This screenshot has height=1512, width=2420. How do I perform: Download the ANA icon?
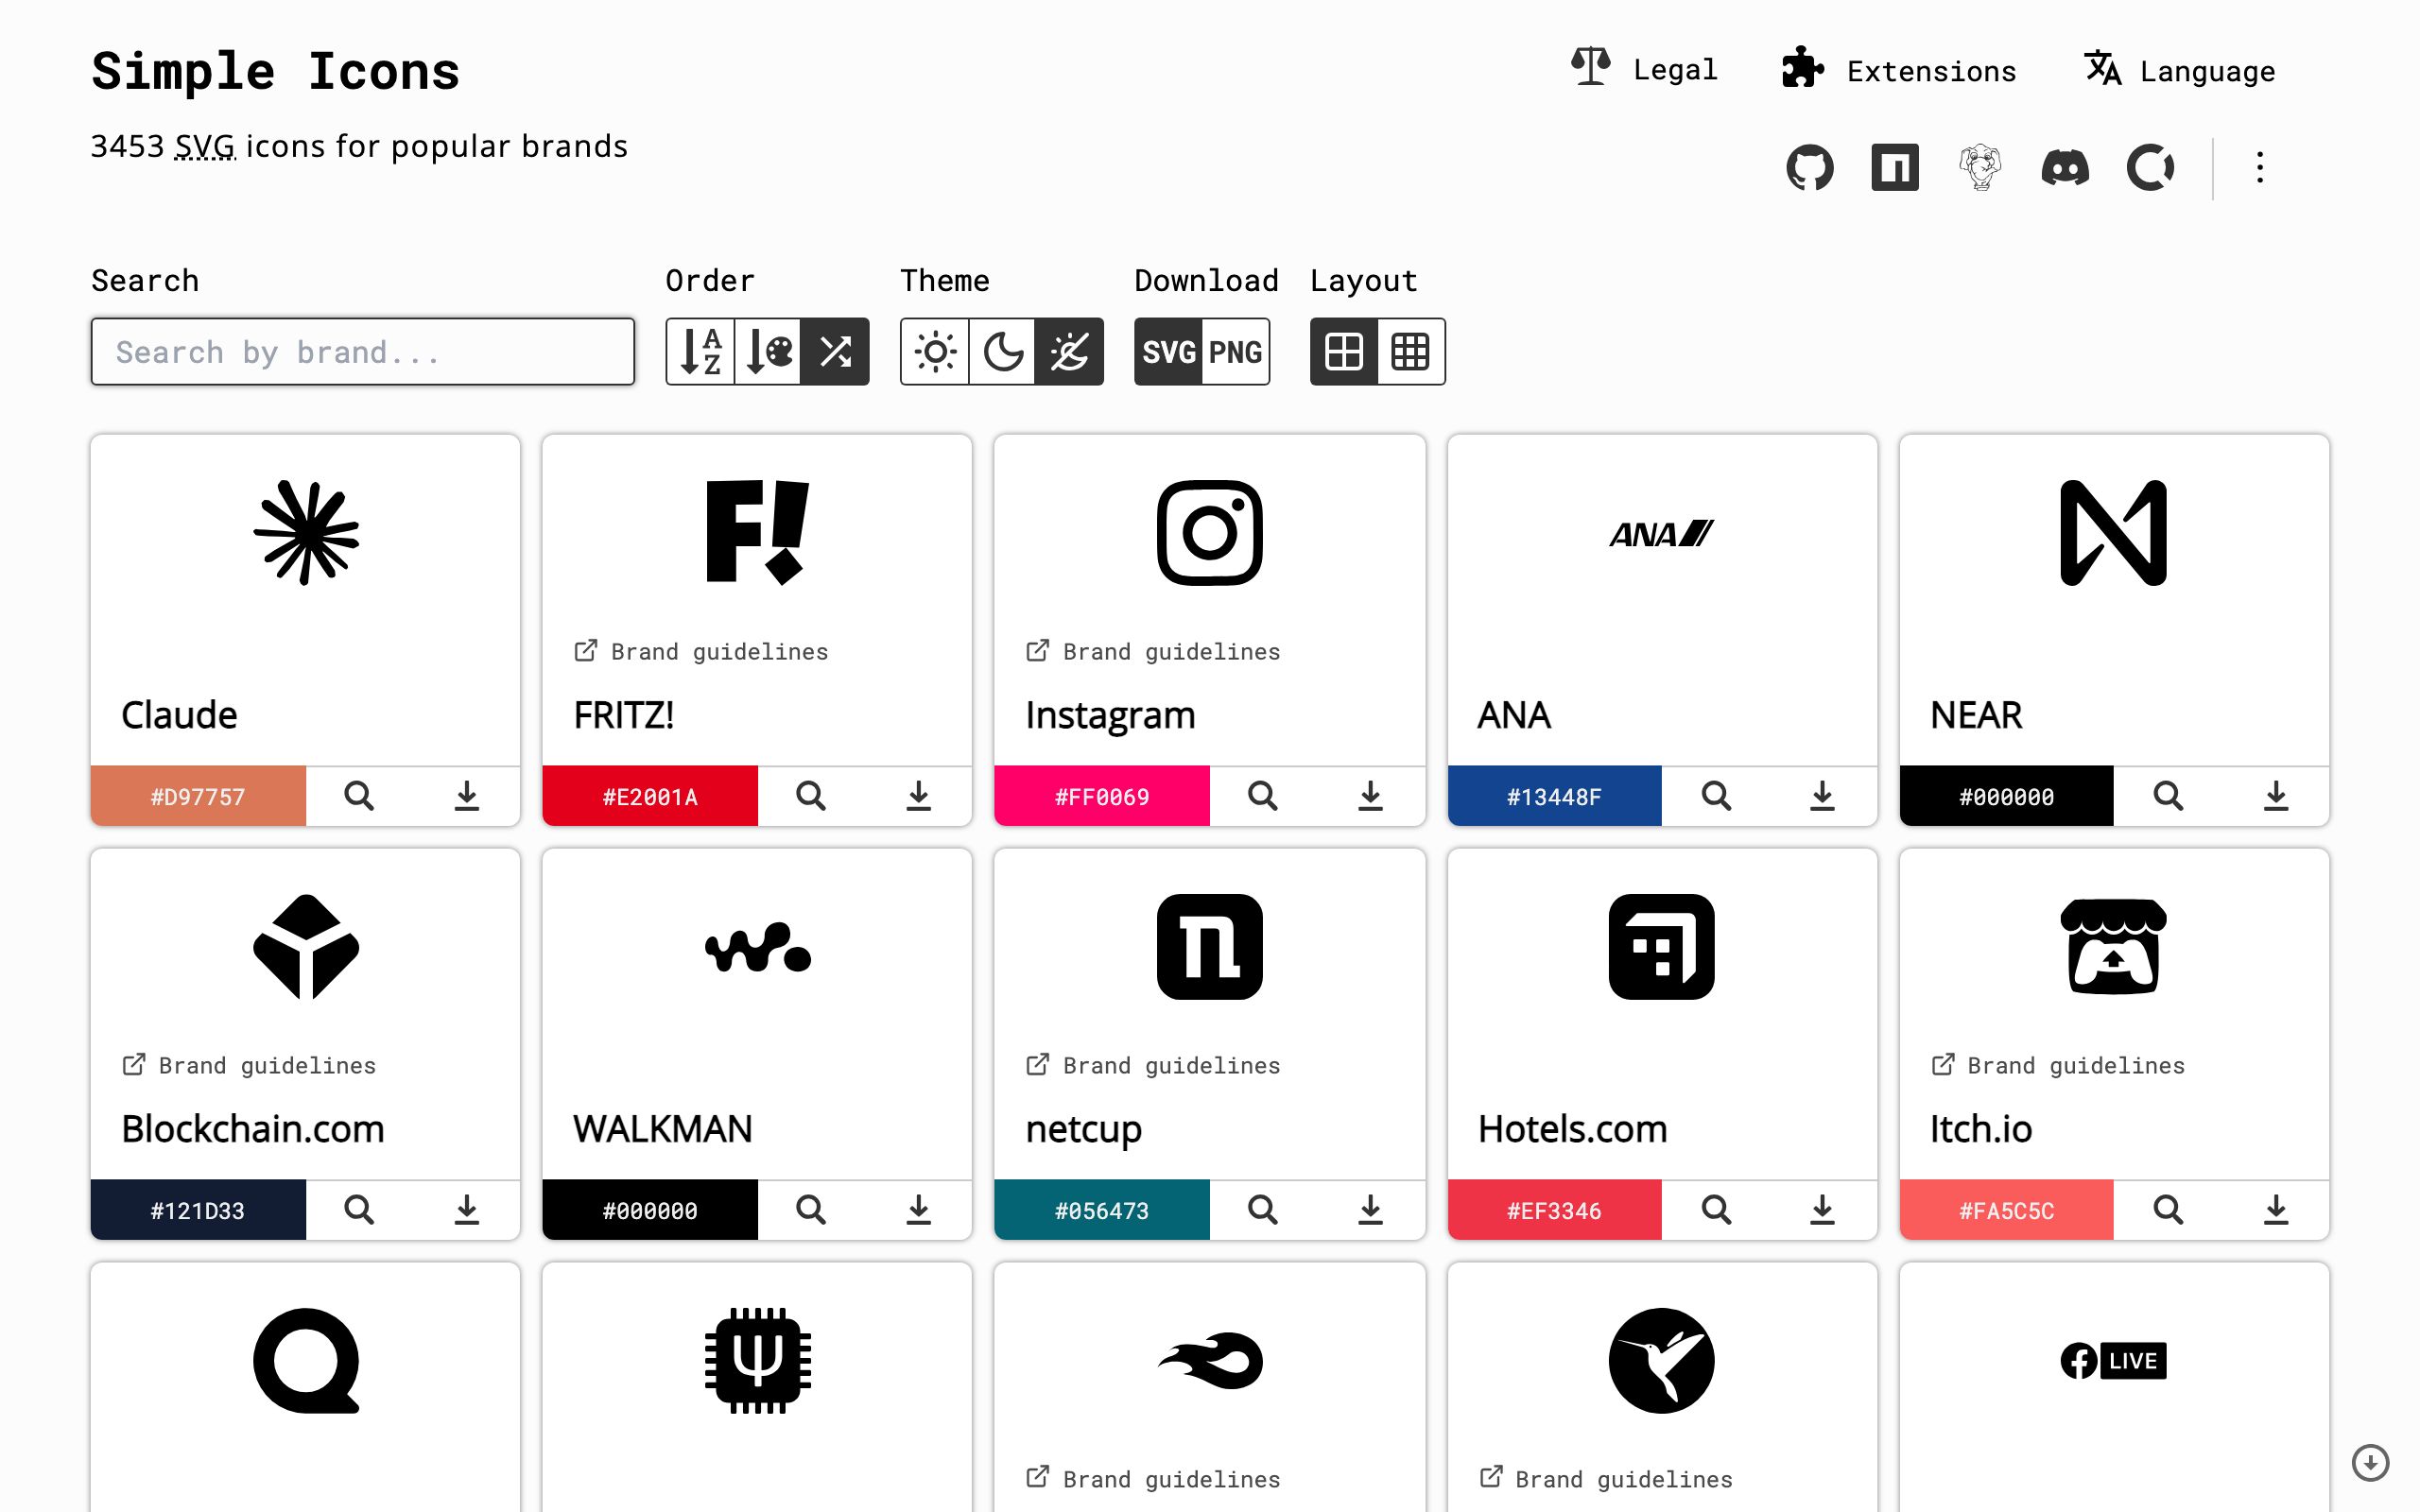[1823, 796]
